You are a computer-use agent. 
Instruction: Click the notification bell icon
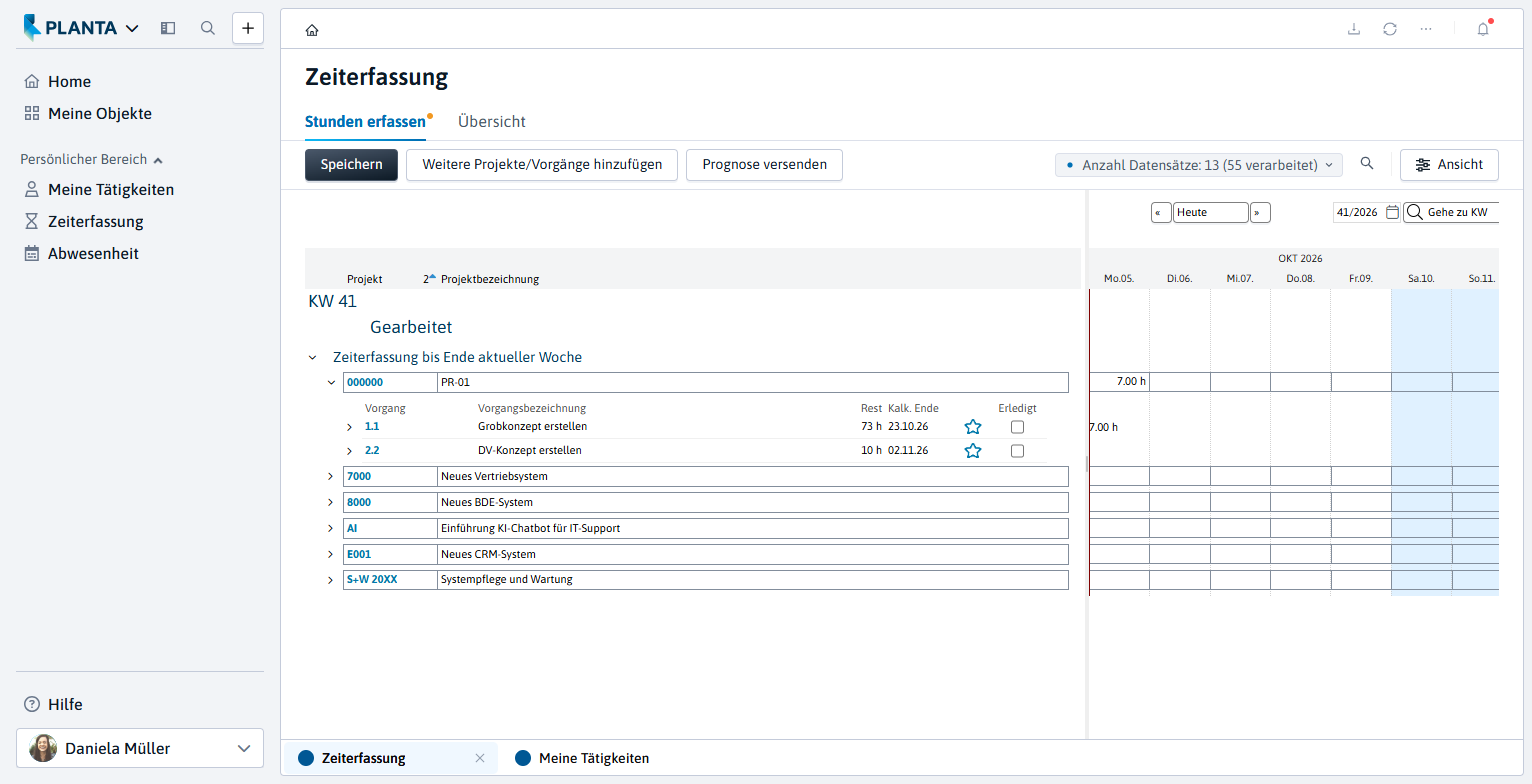1483,29
